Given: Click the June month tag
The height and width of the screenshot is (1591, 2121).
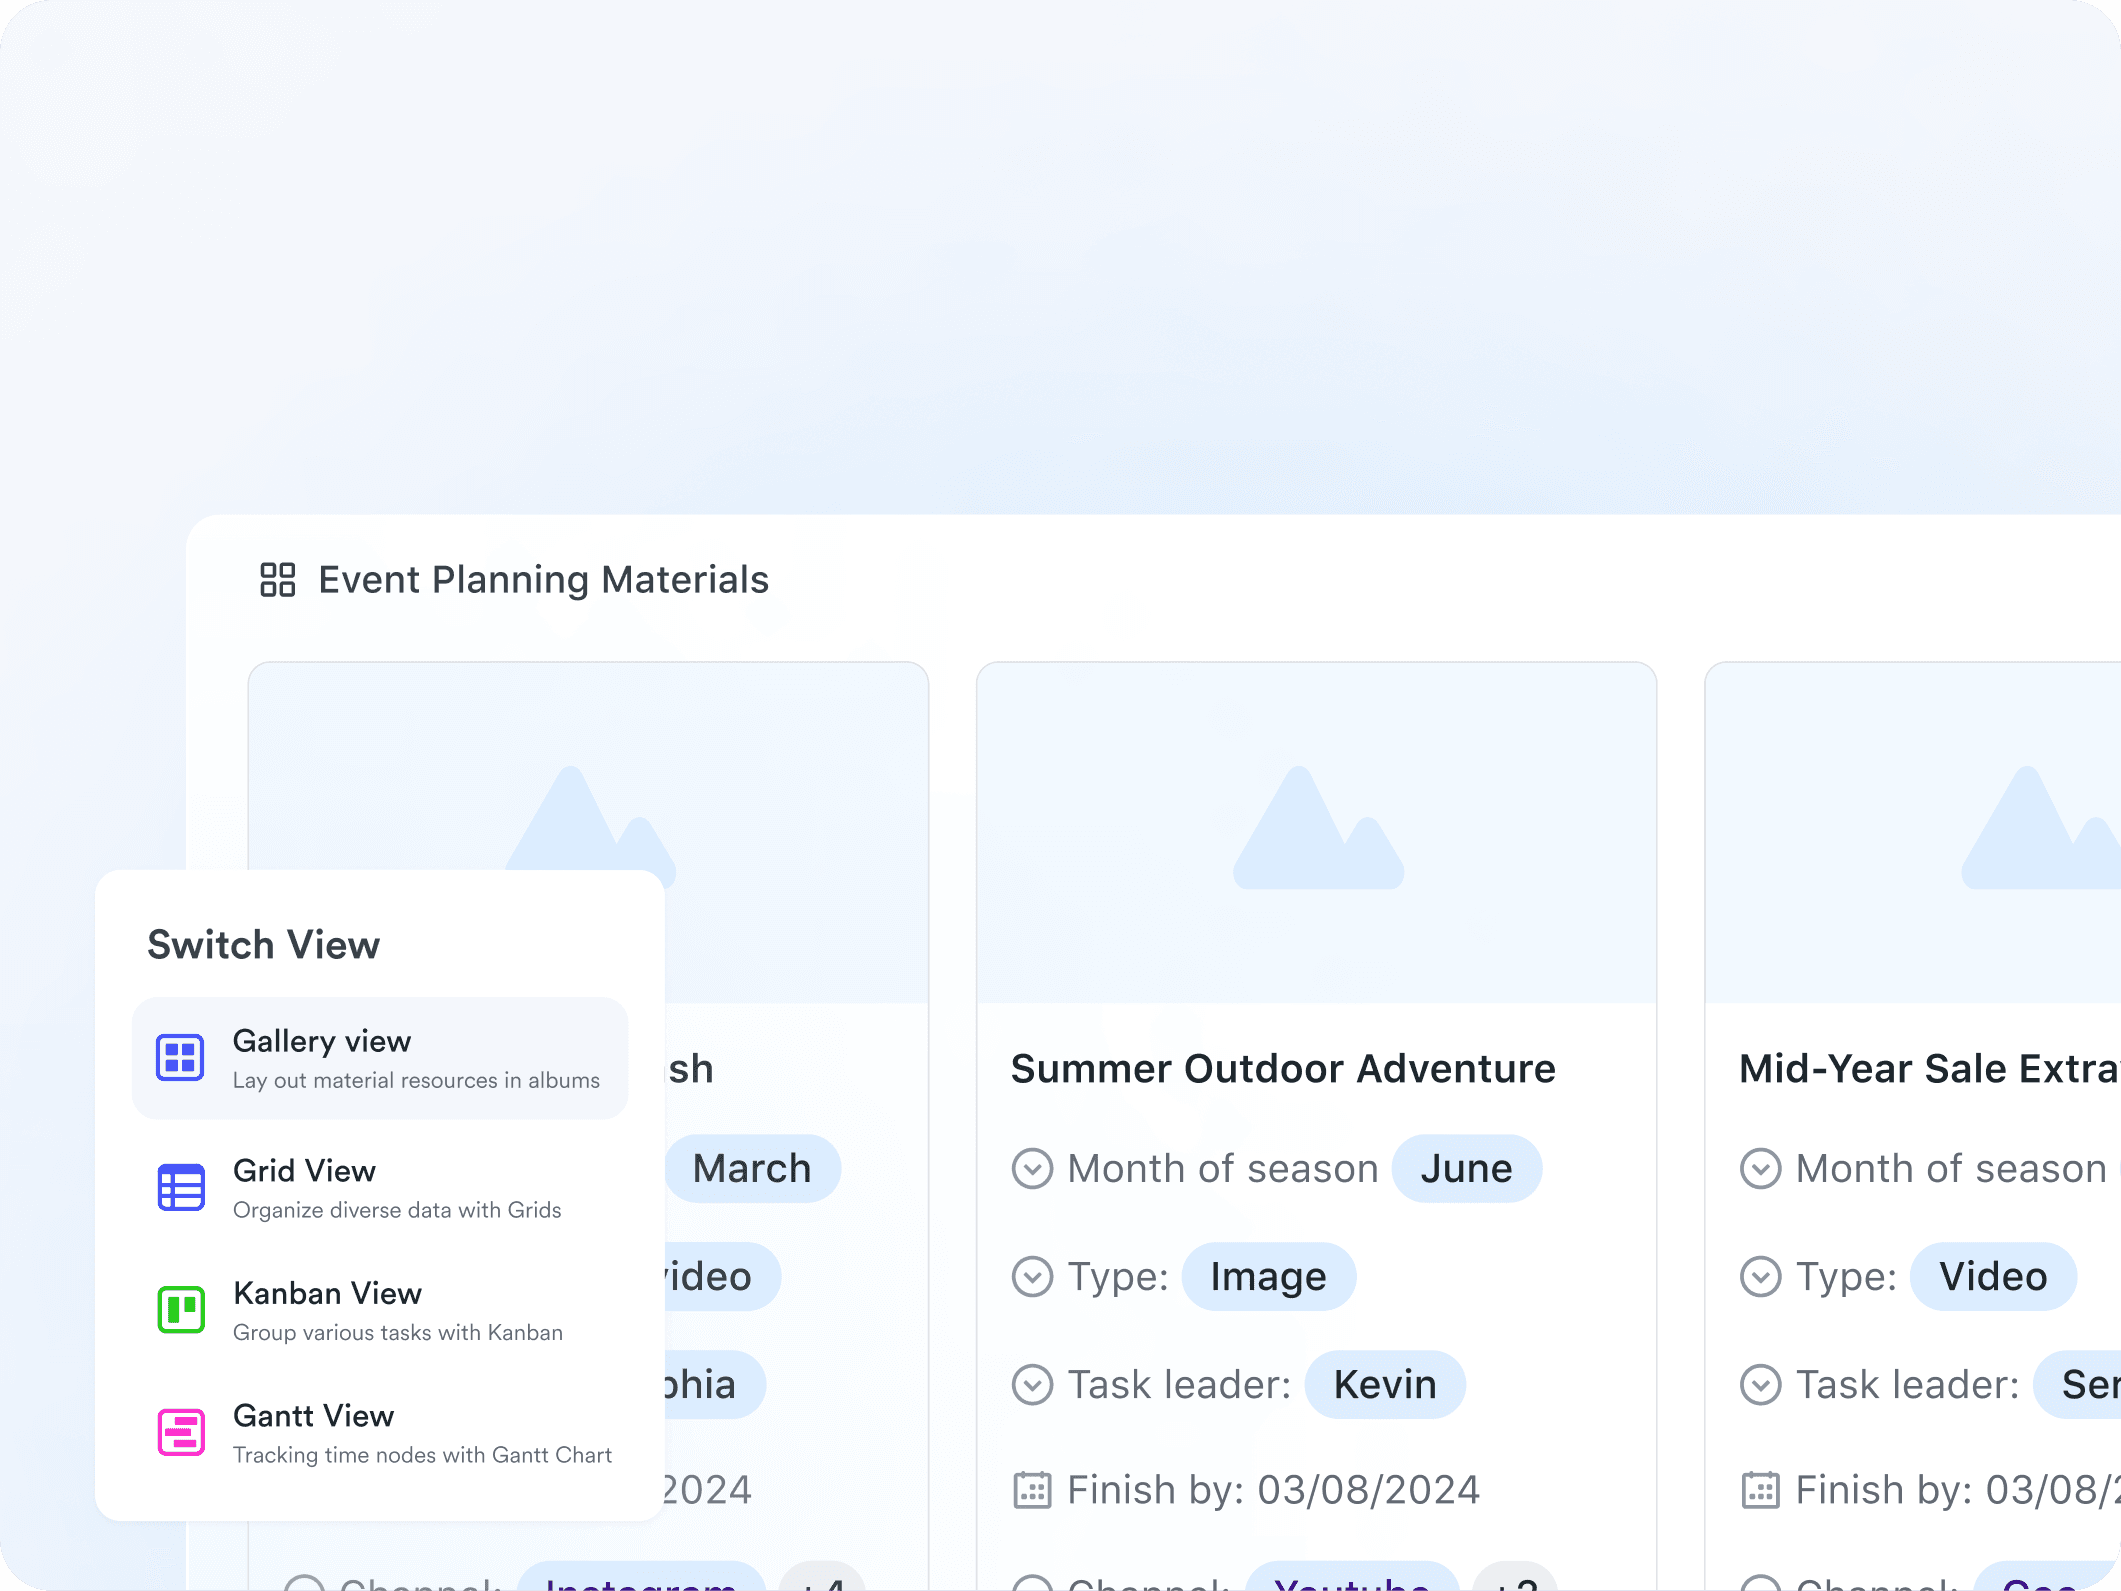Looking at the screenshot, I should tap(1466, 1168).
